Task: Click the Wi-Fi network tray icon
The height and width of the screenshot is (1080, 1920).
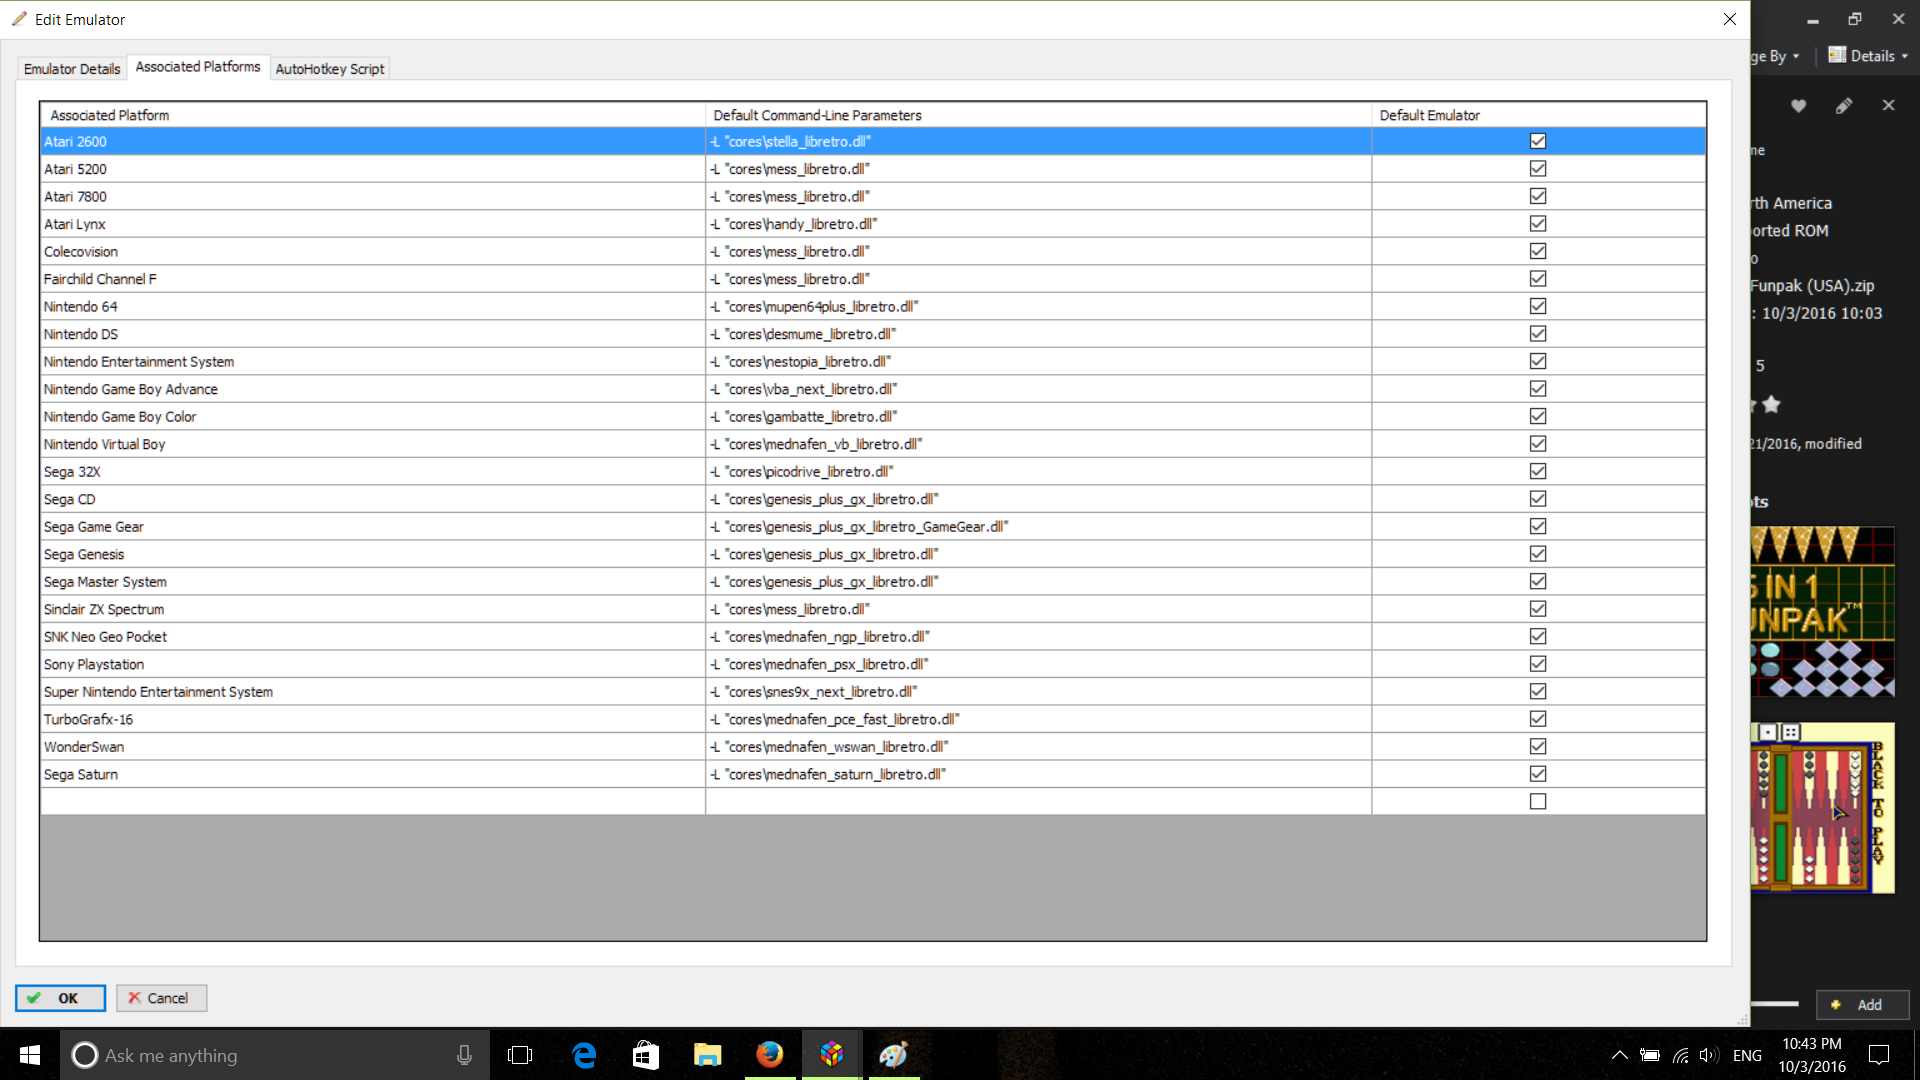Action: [x=1681, y=1055]
